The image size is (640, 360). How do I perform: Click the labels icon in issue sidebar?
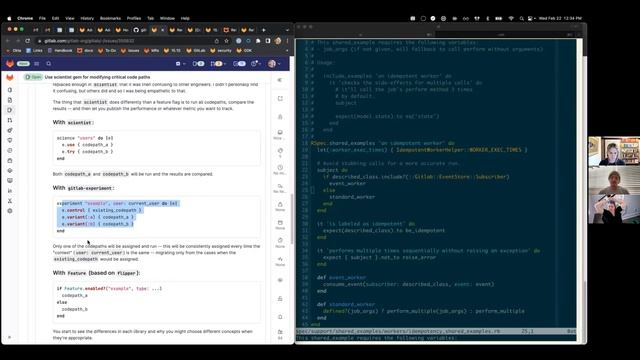(280, 151)
